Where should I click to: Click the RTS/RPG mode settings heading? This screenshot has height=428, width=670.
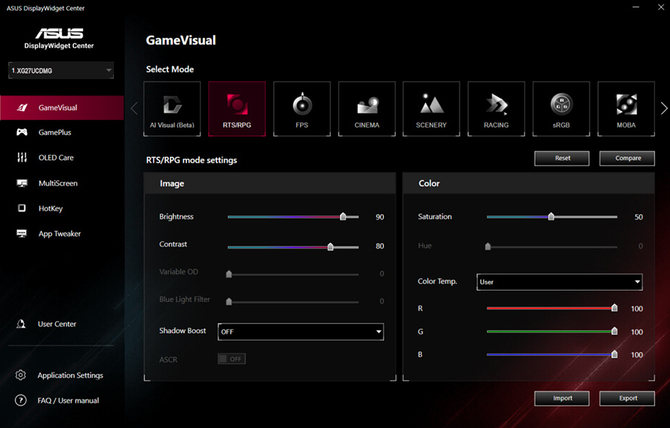pos(191,160)
